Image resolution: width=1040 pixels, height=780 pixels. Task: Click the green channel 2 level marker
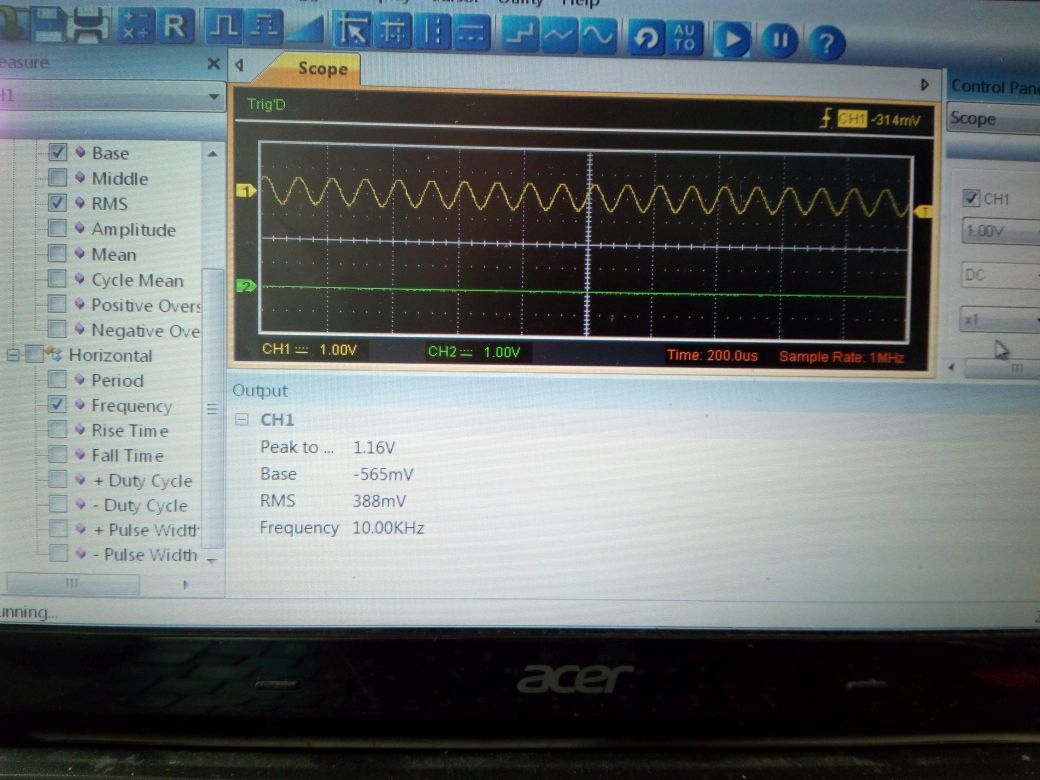tap(246, 286)
